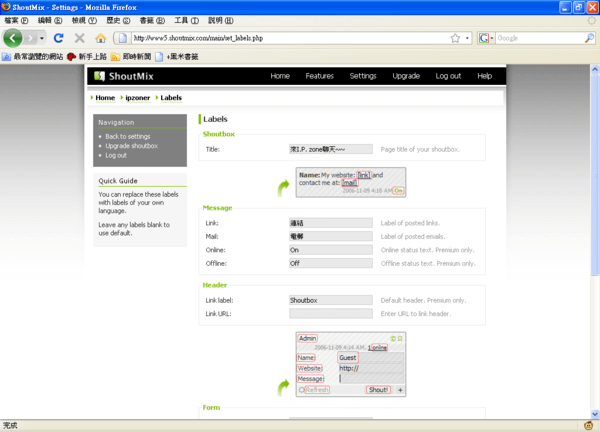Click the Mail label input field
This screenshot has width=600, height=432.
331,236
